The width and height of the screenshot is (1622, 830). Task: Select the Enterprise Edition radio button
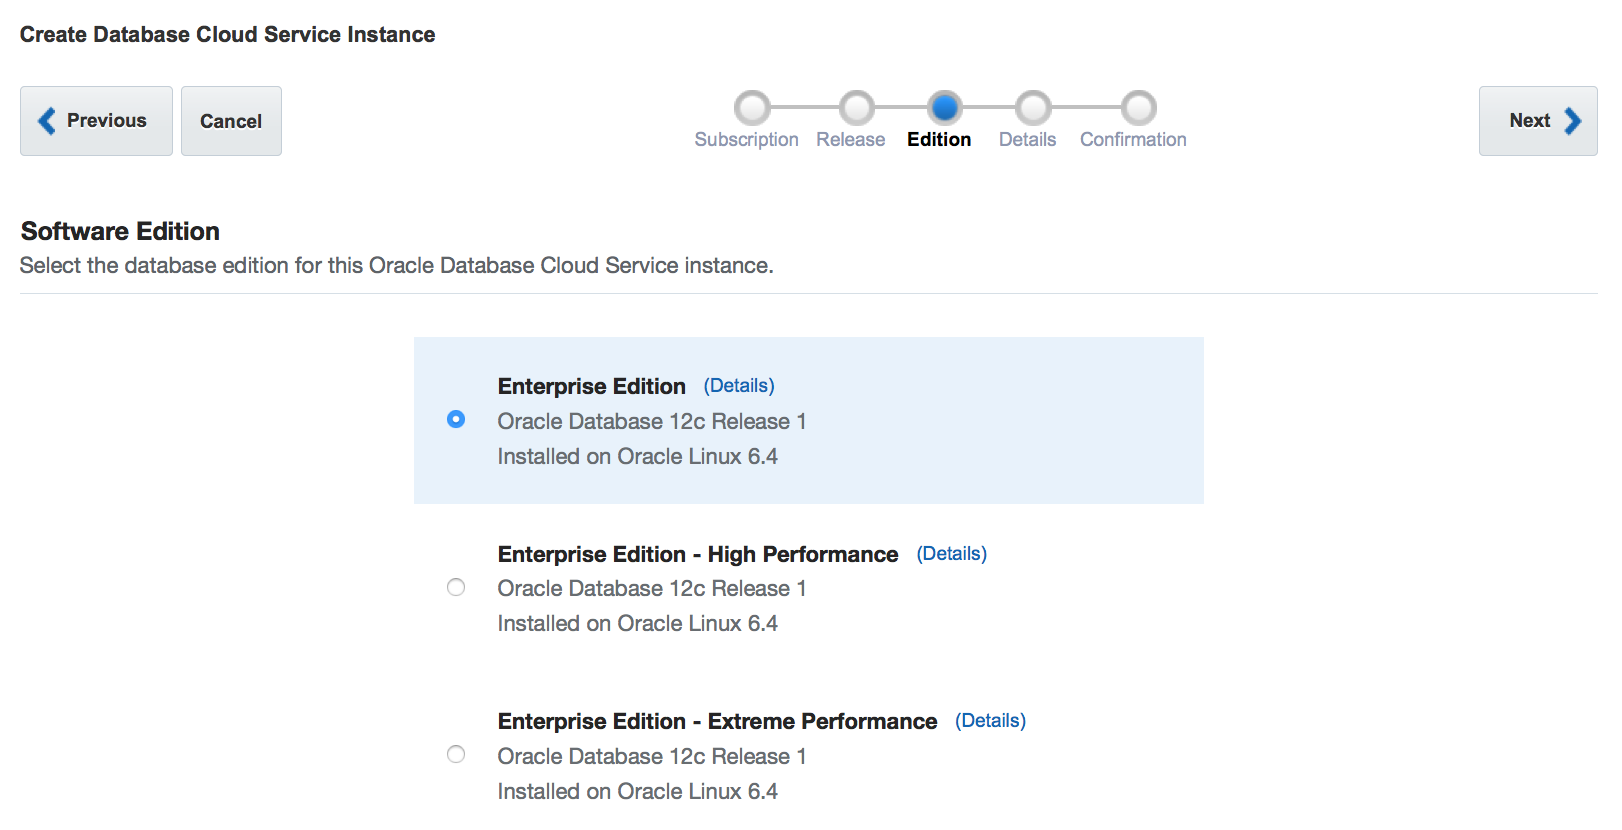456,419
